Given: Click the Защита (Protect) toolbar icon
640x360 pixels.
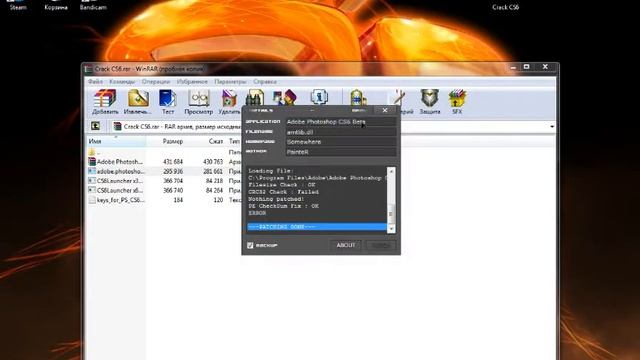Looking at the screenshot, I should point(430,102).
